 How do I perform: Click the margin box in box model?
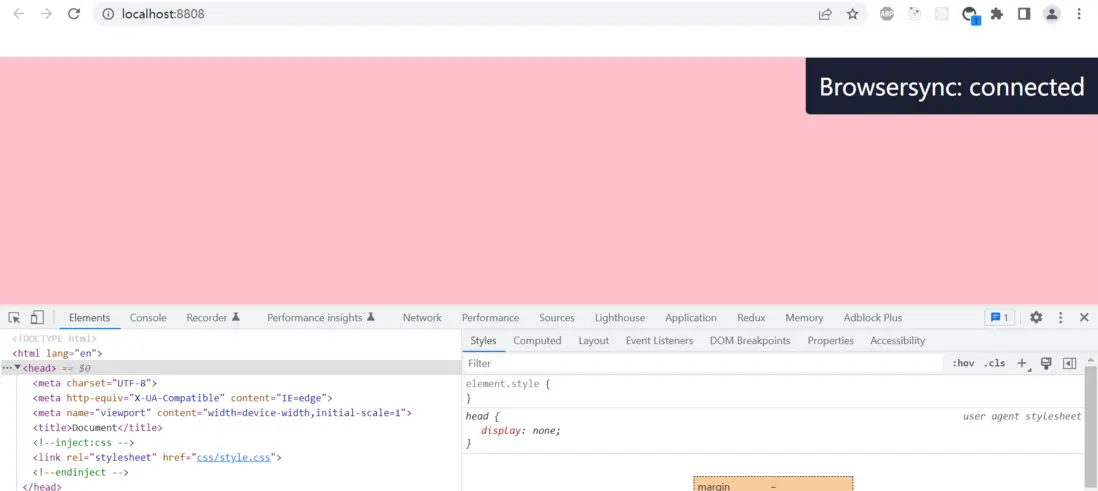point(773,484)
